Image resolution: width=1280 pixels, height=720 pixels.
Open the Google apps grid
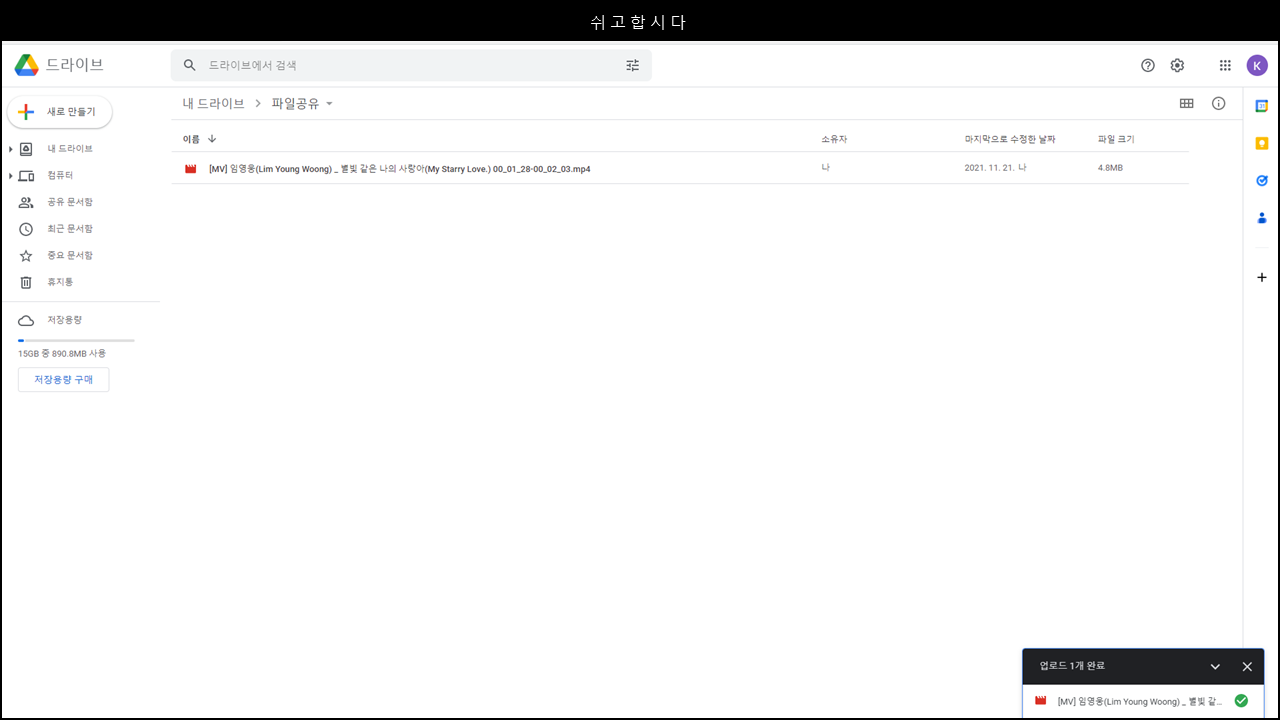(x=1225, y=65)
